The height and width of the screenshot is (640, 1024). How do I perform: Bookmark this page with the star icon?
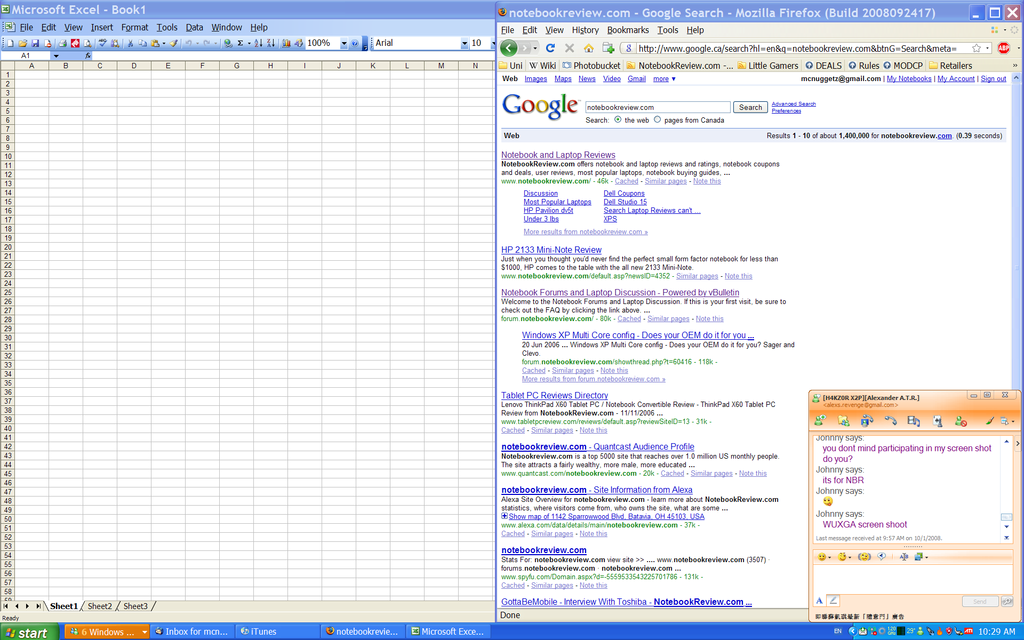(x=976, y=48)
